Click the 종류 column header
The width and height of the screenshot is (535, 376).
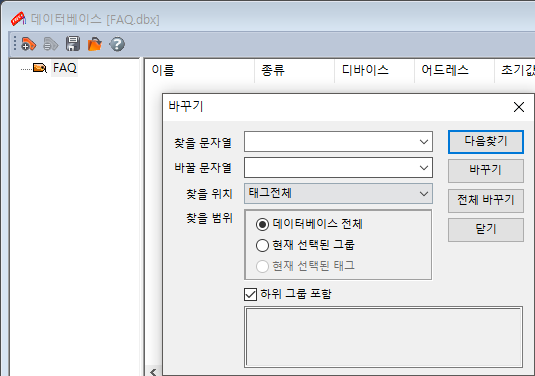click(x=294, y=70)
